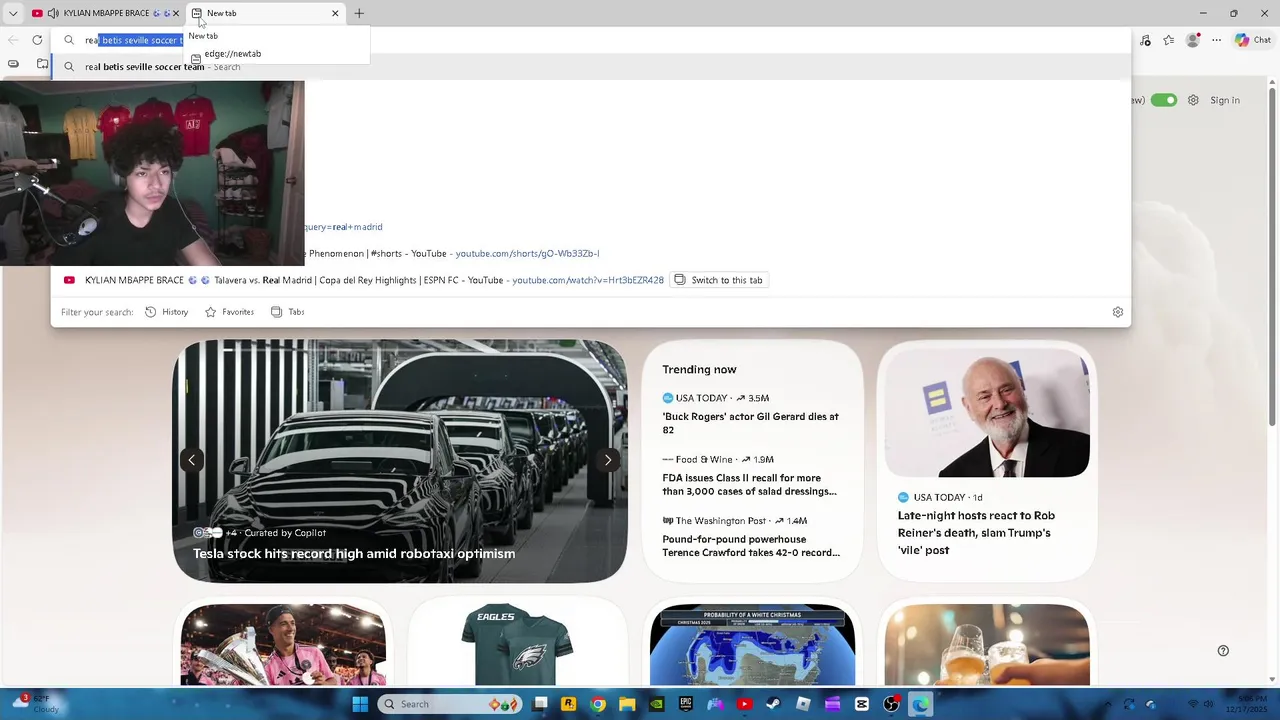Open Epic Games Launcher from taskbar
Image resolution: width=1280 pixels, height=720 pixels.
686,704
